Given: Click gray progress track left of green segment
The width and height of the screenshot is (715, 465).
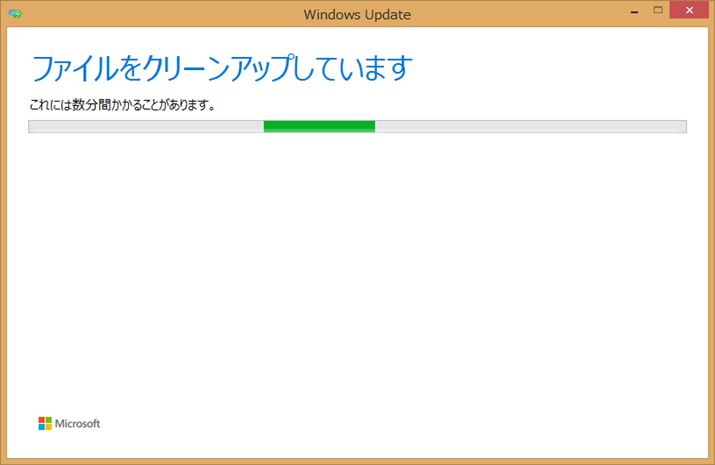Looking at the screenshot, I should pos(145,126).
